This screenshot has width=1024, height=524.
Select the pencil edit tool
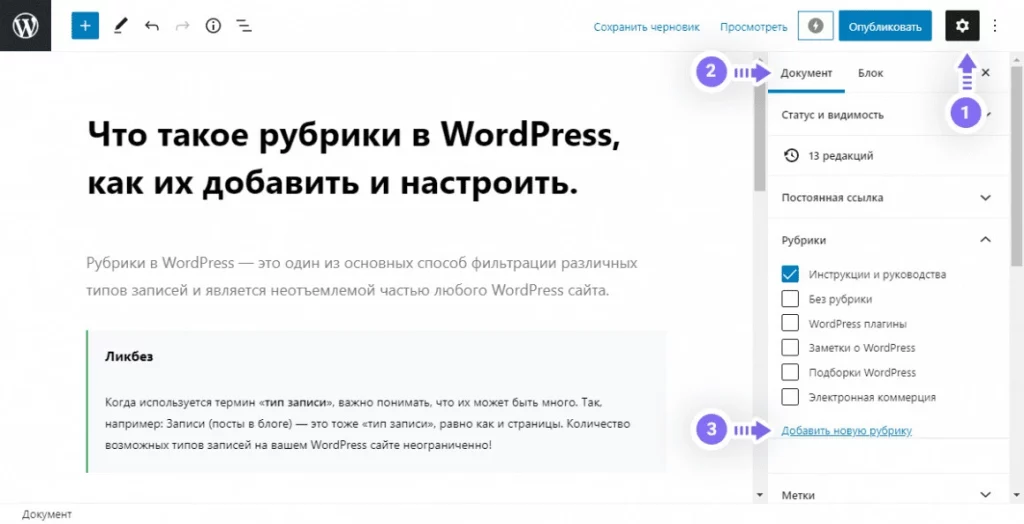(x=120, y=26)
